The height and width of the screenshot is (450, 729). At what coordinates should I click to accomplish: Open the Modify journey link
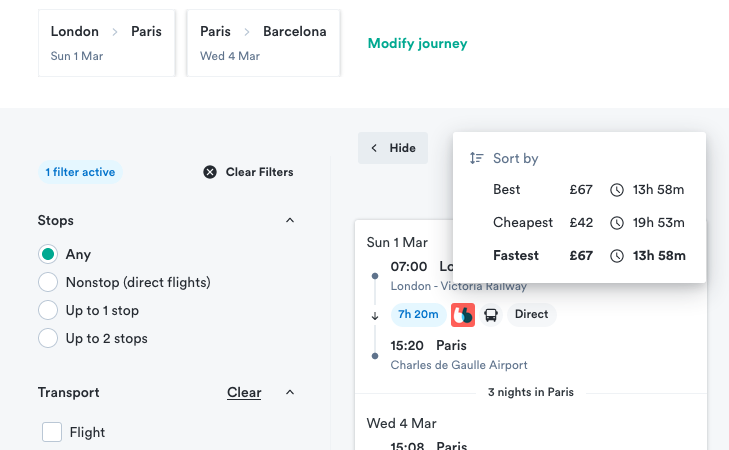pyautogui.click(x=417, y=44)
